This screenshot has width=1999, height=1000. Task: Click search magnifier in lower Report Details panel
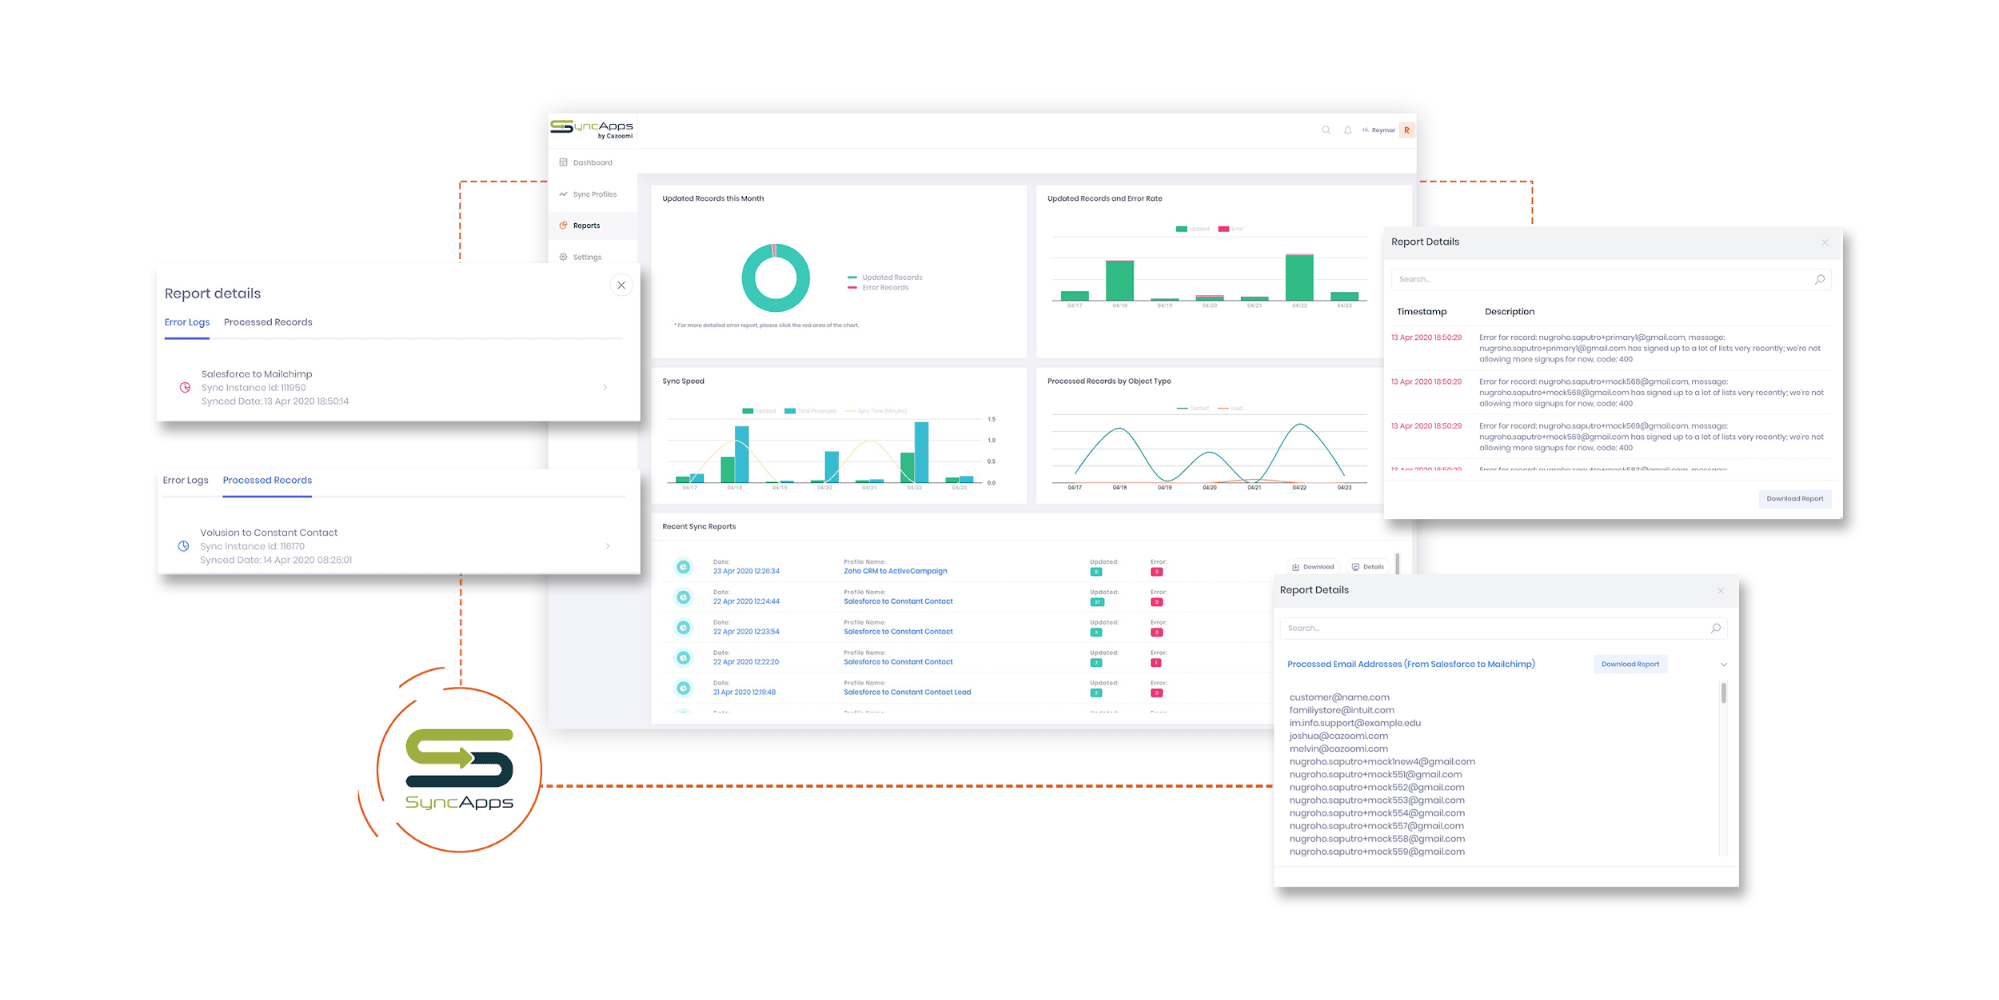(1716, 628)
